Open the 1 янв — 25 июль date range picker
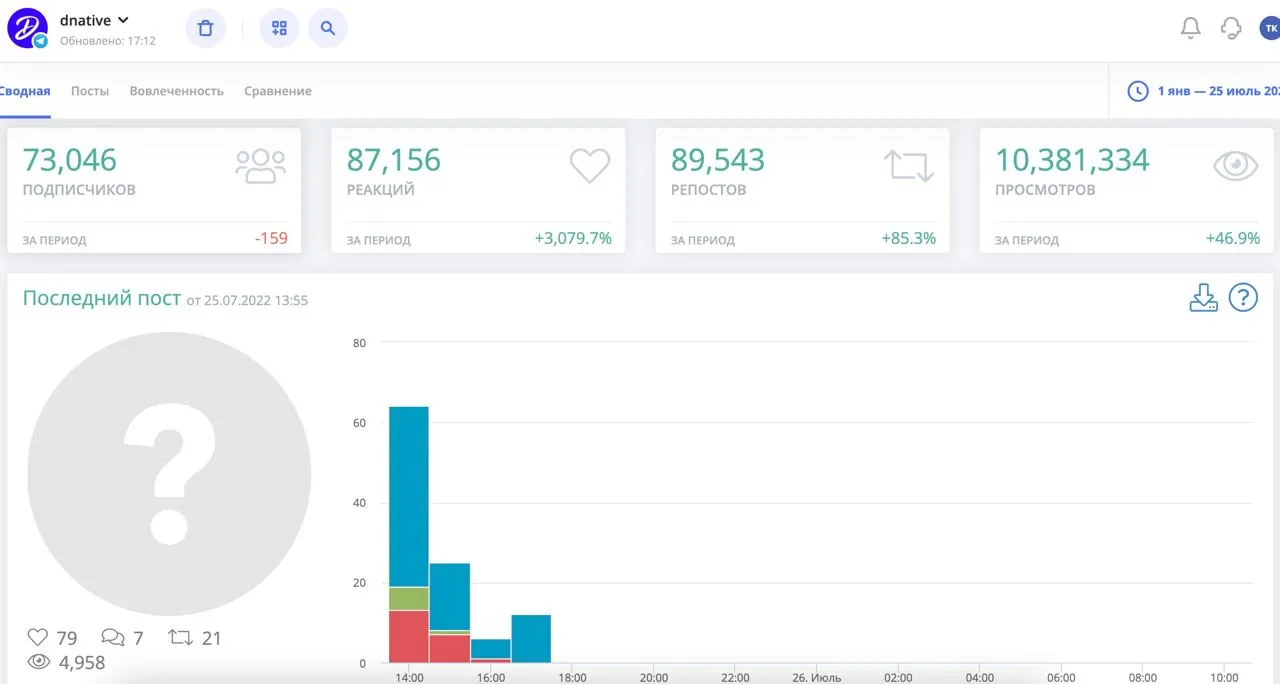 [1218, 91]
